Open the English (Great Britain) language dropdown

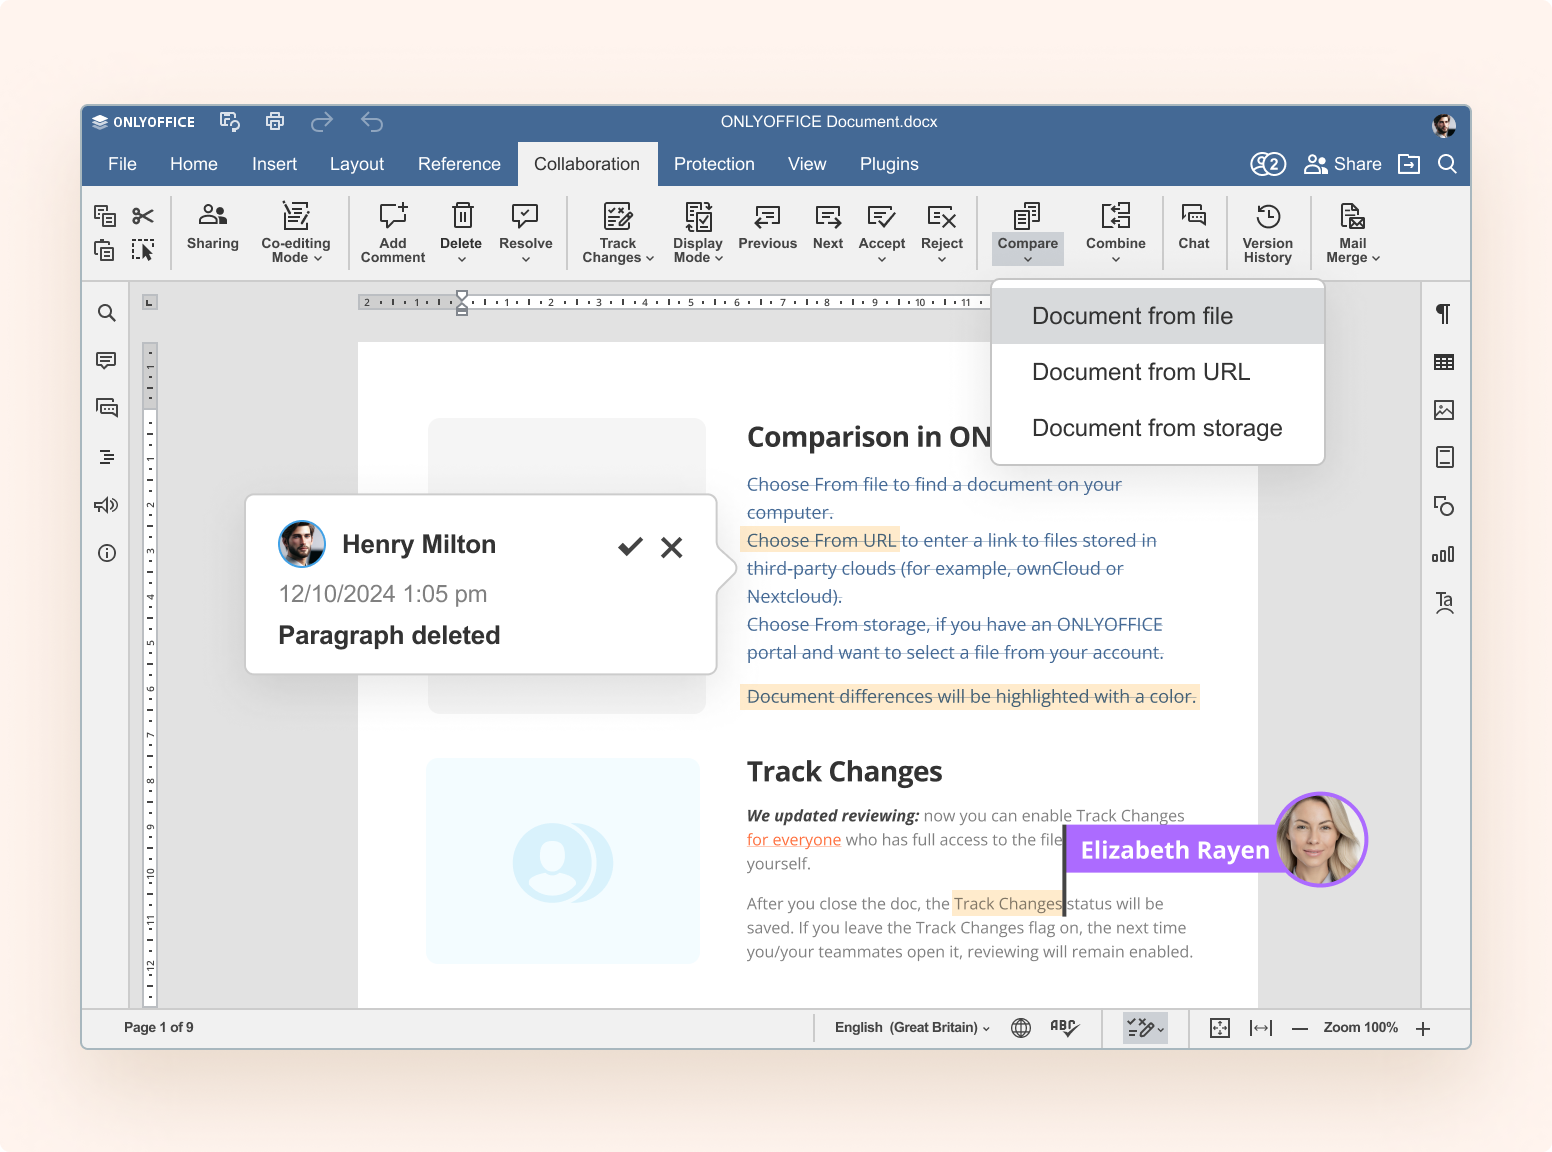tap(911, 1028)
